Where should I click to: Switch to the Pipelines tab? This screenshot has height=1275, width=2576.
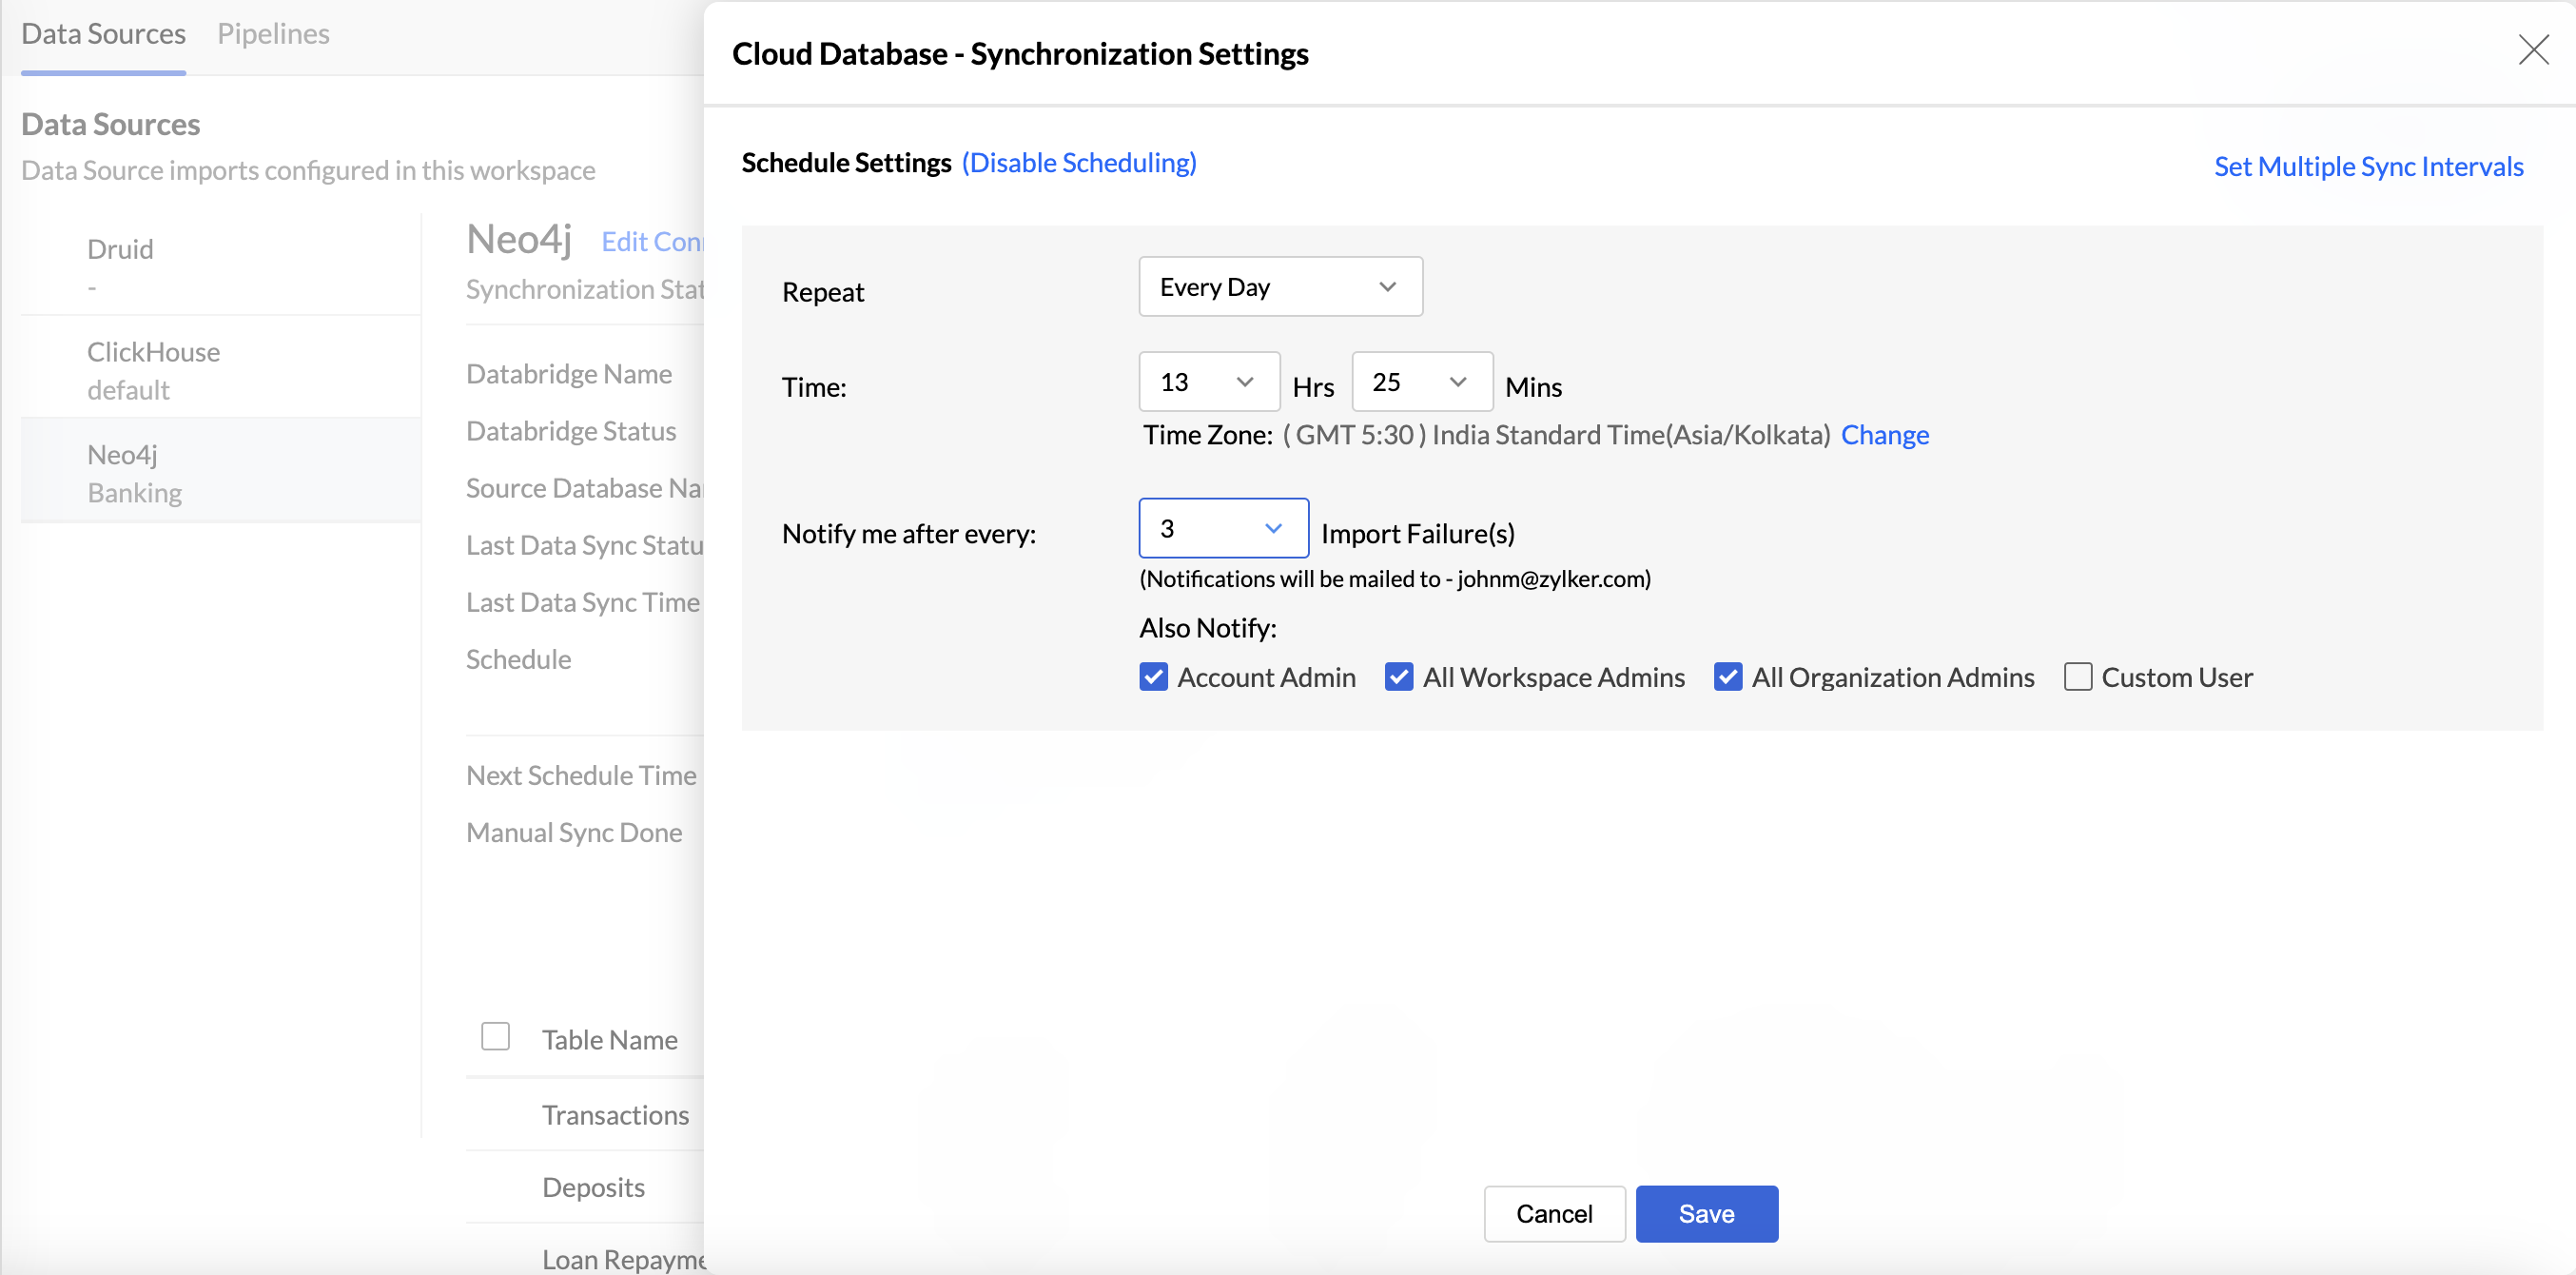273,34
